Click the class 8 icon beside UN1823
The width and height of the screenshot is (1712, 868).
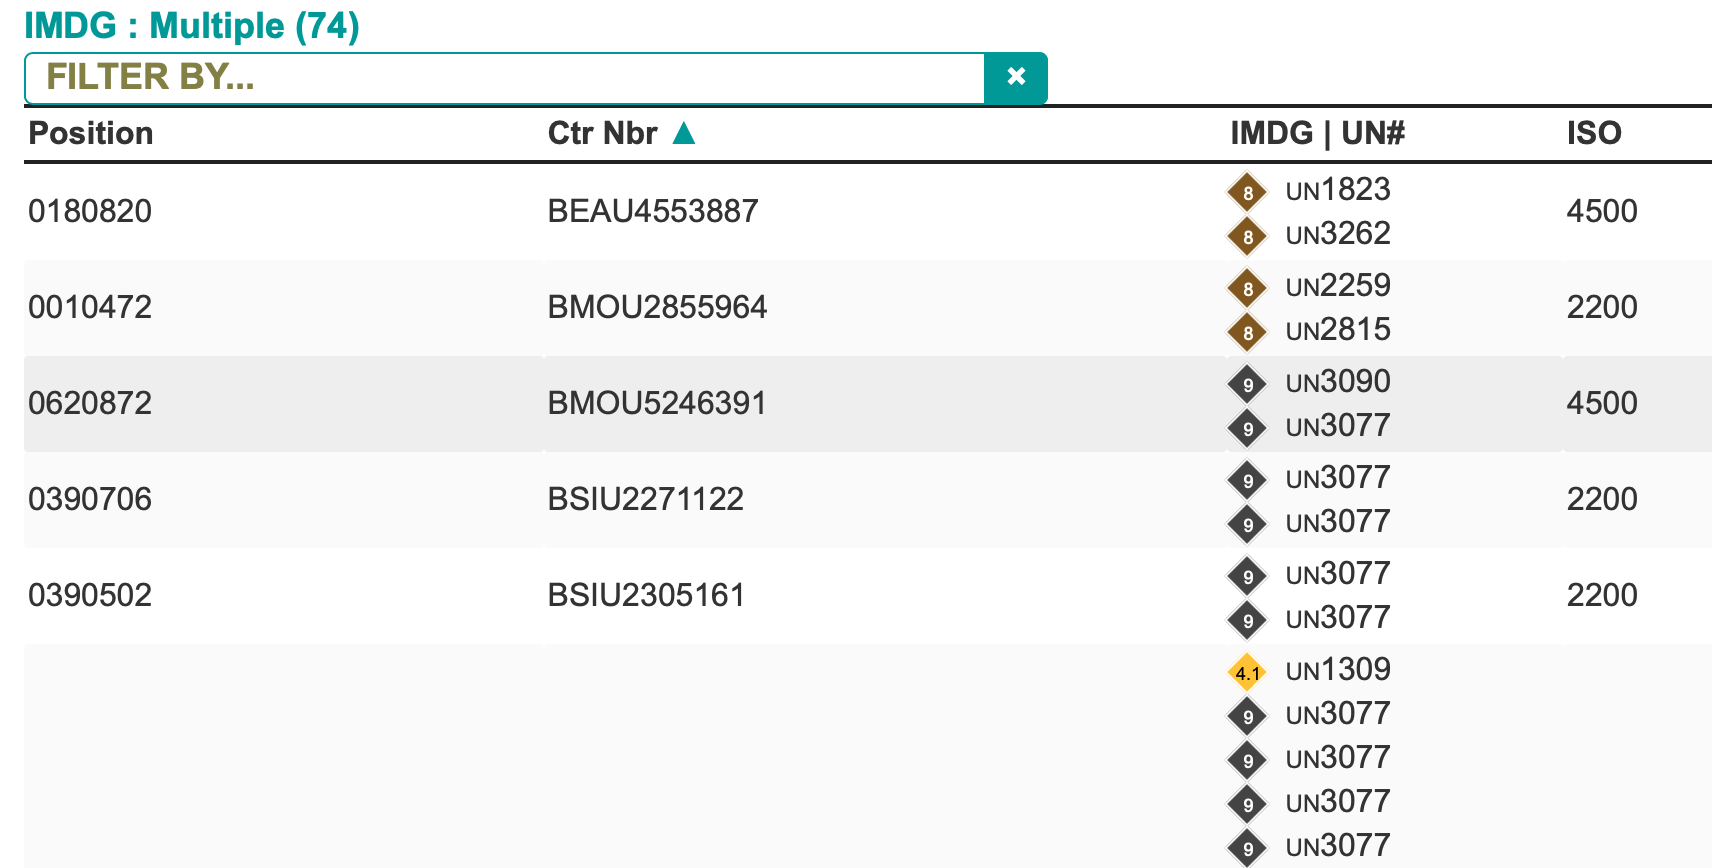(x=1247, y=192)
